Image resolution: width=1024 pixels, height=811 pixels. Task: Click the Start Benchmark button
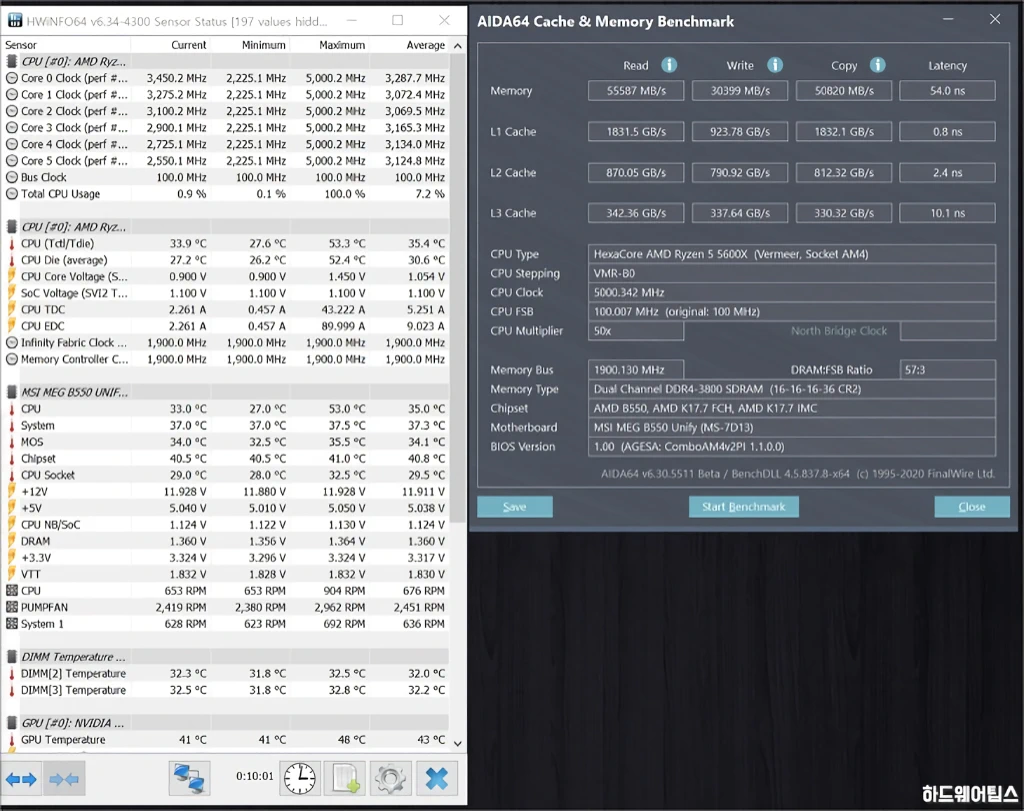pyautogui.click(x=743, y=507)
